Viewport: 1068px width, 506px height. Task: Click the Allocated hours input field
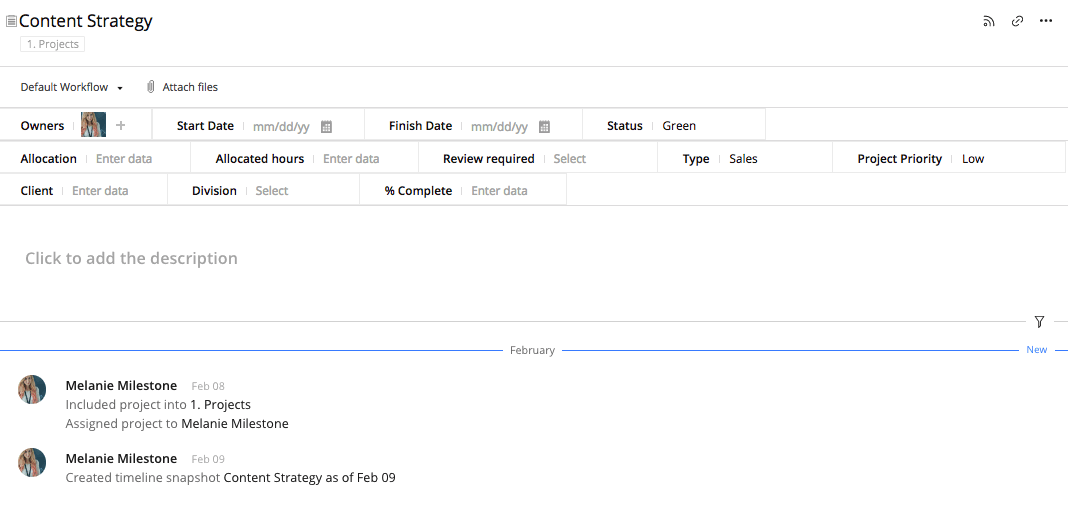(x=351, y=159)
